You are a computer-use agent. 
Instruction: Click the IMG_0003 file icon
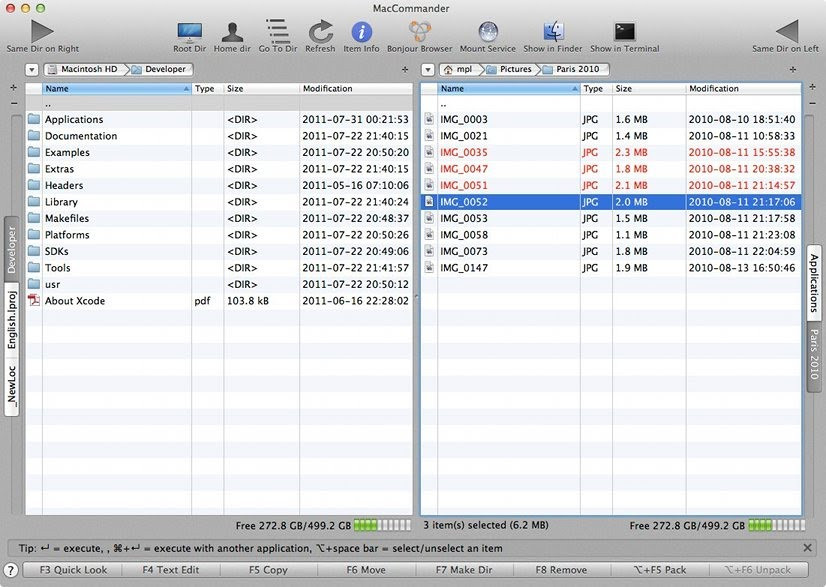pyautogui.click(x=429, y=119)
